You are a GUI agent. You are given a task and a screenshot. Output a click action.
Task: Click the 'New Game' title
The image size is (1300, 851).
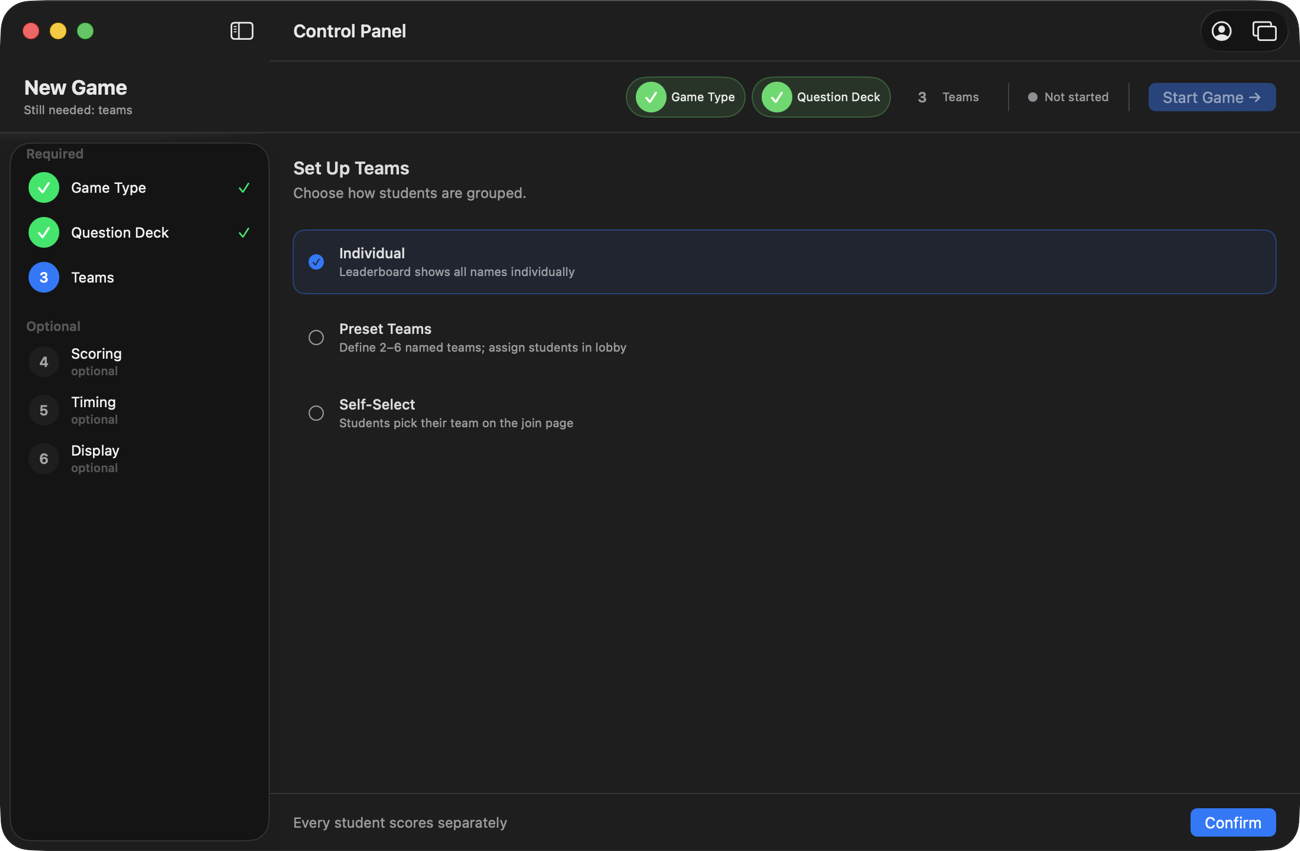[76, 87]
